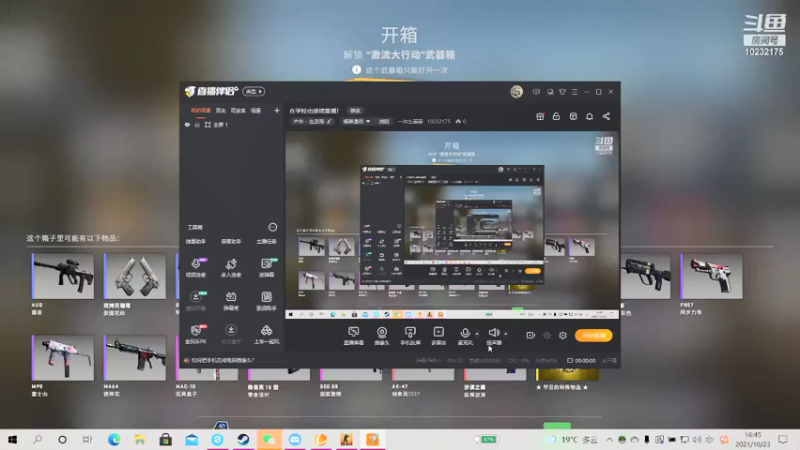Mute the 扬声器 speaker

click(x=493, y=336)
